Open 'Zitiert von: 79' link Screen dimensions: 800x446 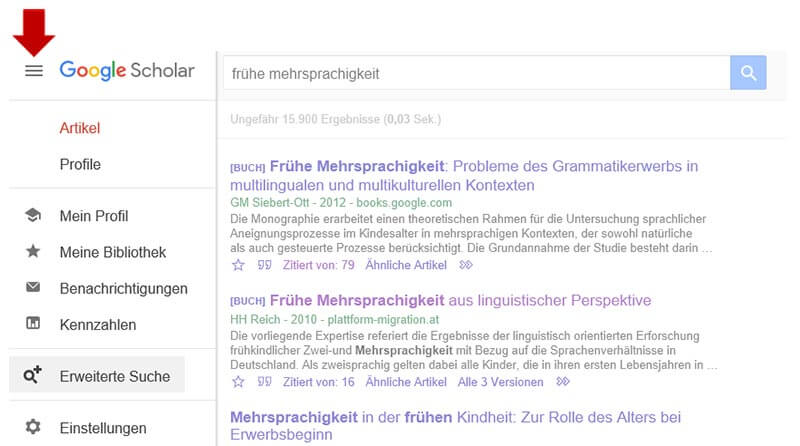(319, 265)
